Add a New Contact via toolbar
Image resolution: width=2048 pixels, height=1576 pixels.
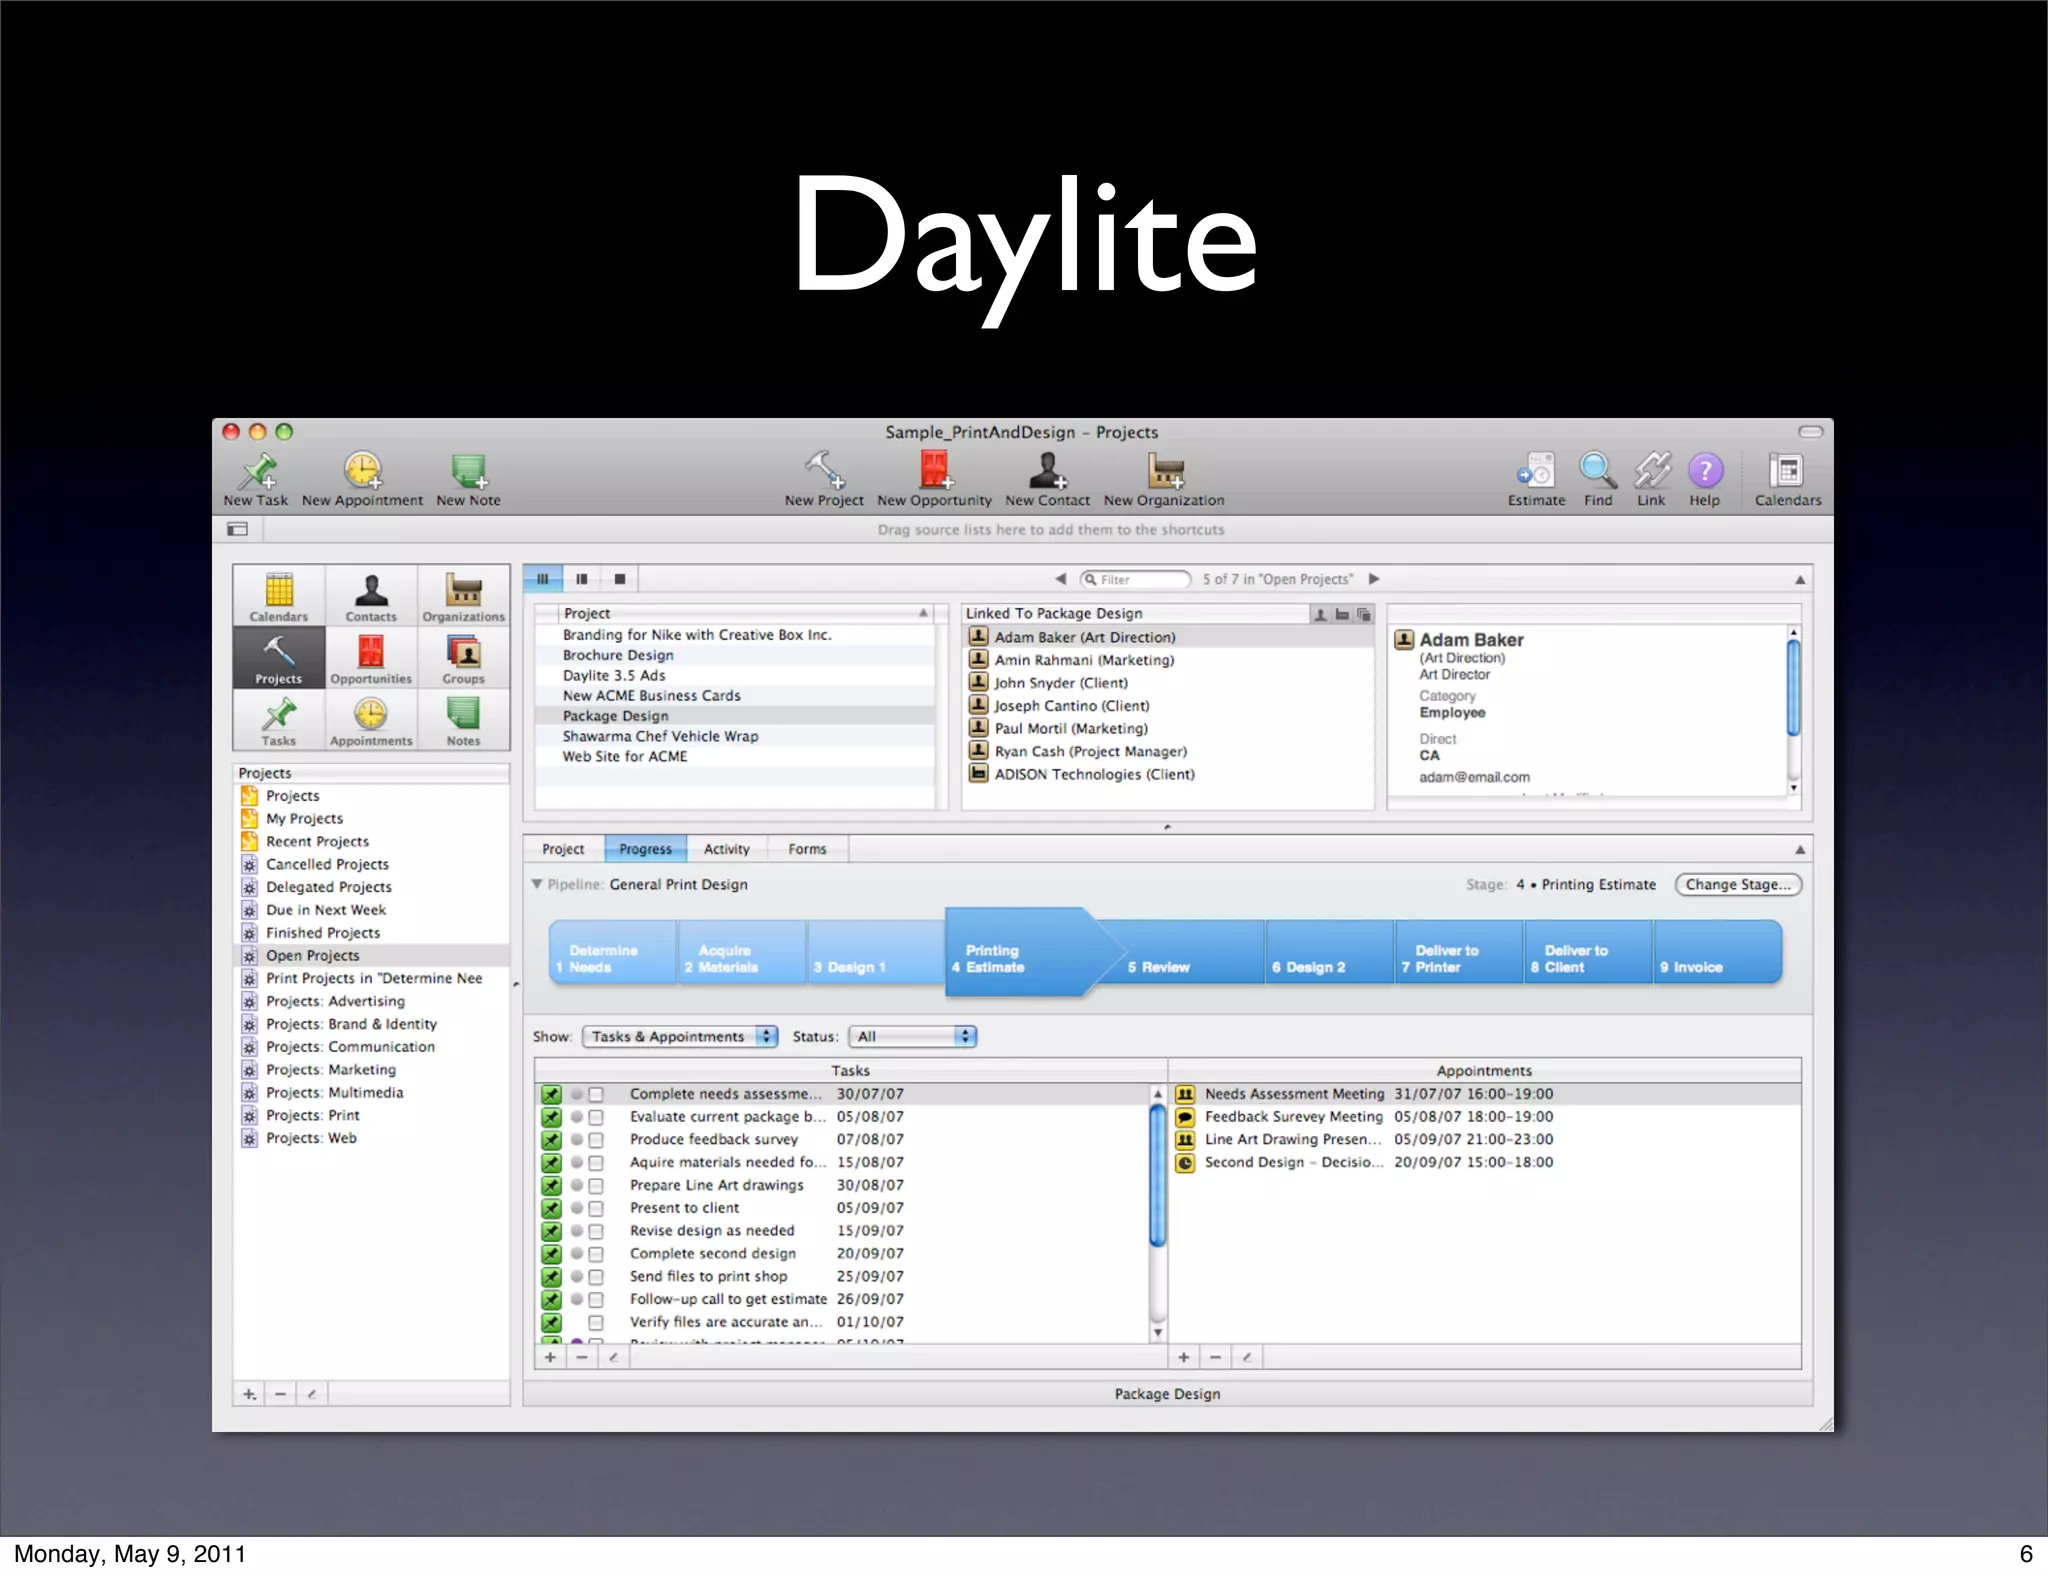click(x=1047, y=479)
